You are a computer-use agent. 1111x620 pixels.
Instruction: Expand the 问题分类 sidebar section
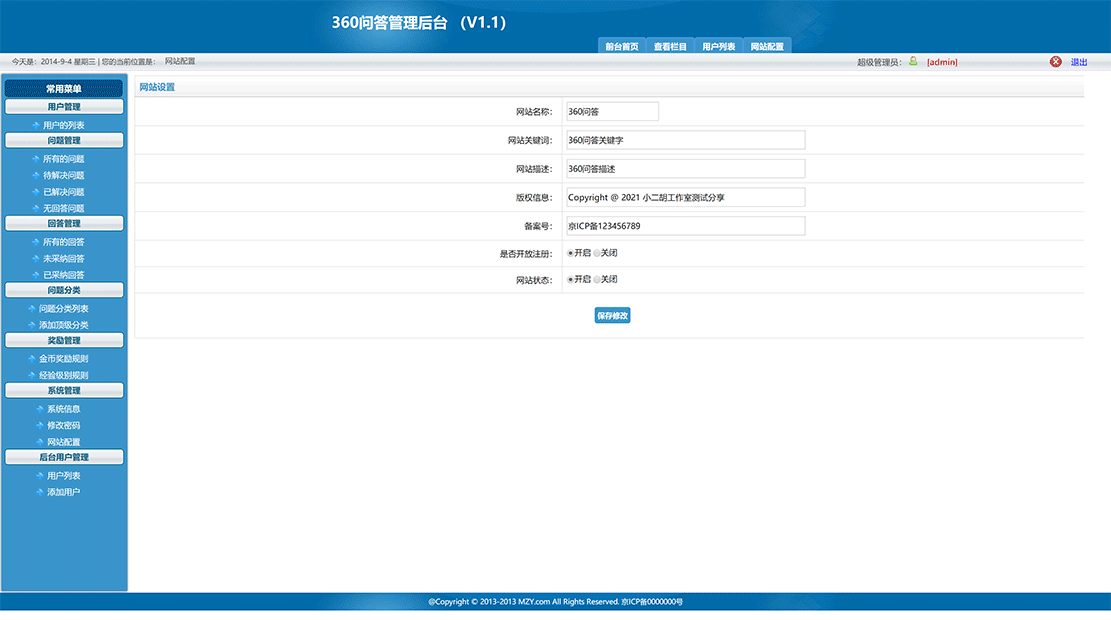pyautogui.click(x=63, y=289)
